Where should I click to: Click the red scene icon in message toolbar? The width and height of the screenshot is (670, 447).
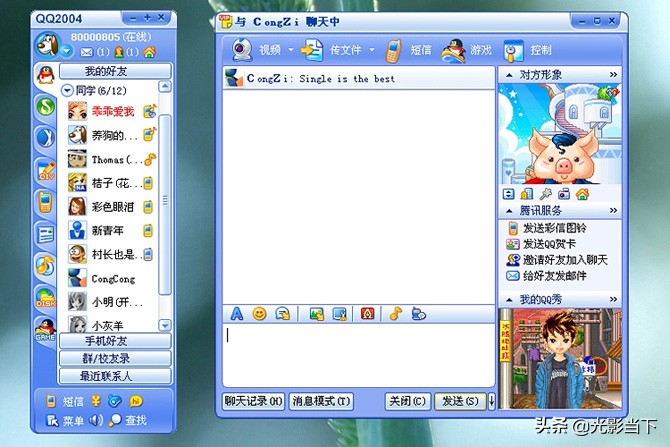(367, 314)
